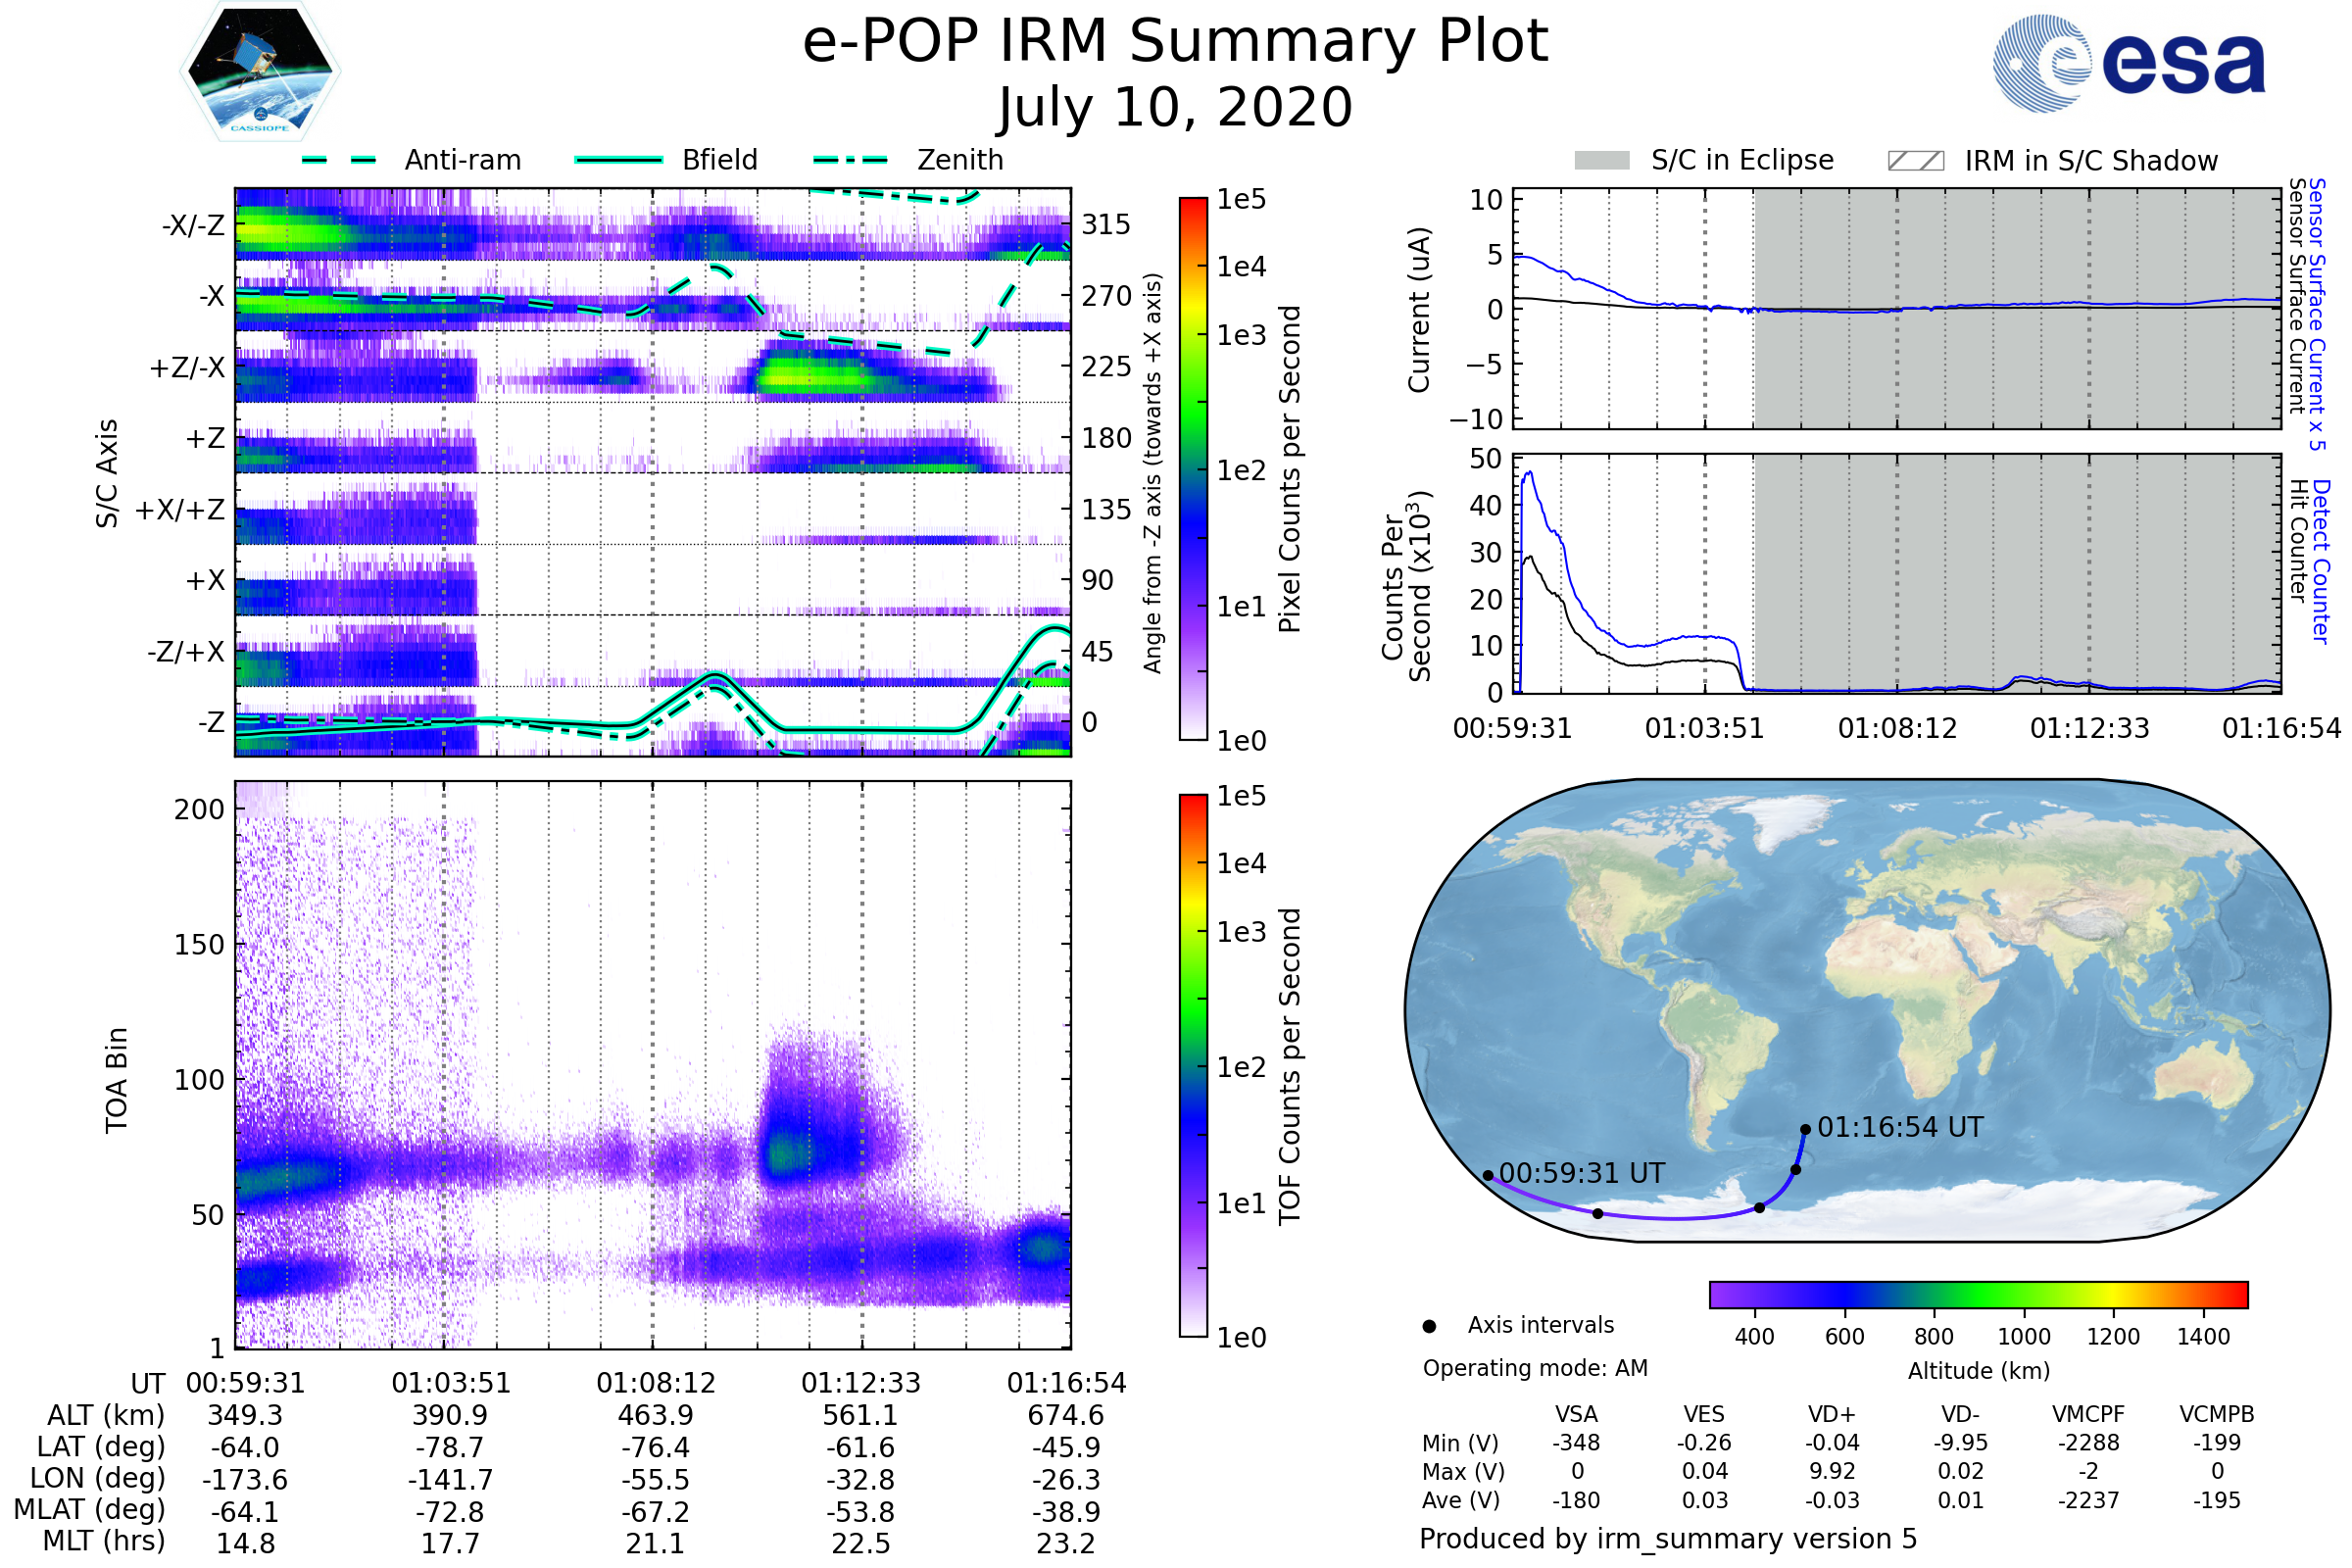Click the July 10, 2020 date heading

tap(1175, 108)
